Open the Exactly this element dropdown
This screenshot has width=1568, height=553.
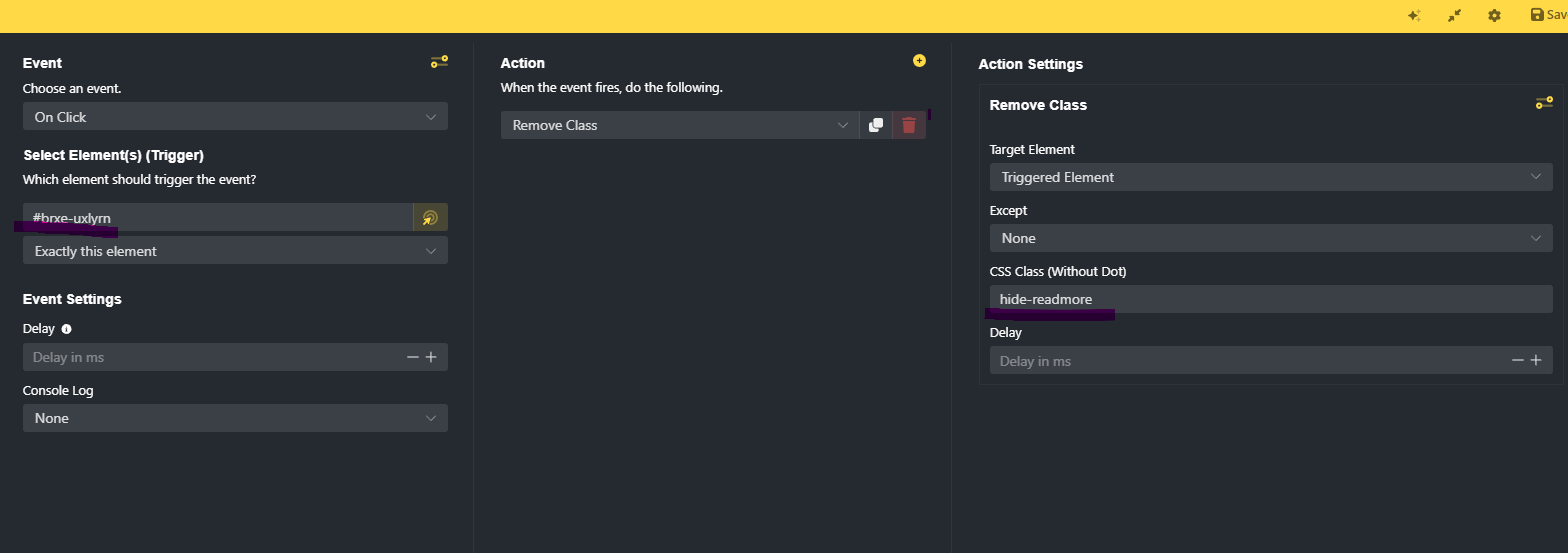(235, 250)
